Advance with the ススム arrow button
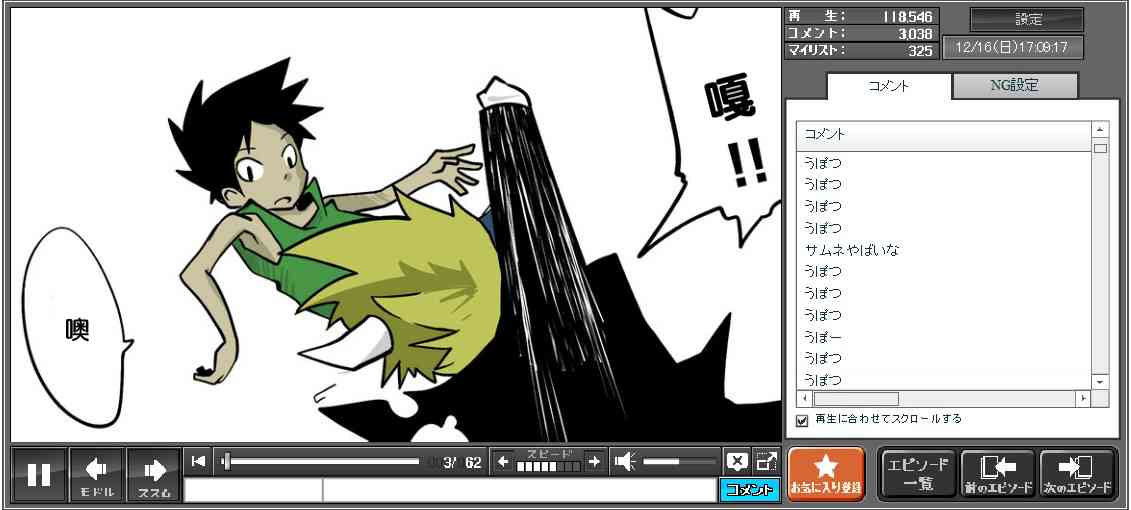 coord(154,474)
